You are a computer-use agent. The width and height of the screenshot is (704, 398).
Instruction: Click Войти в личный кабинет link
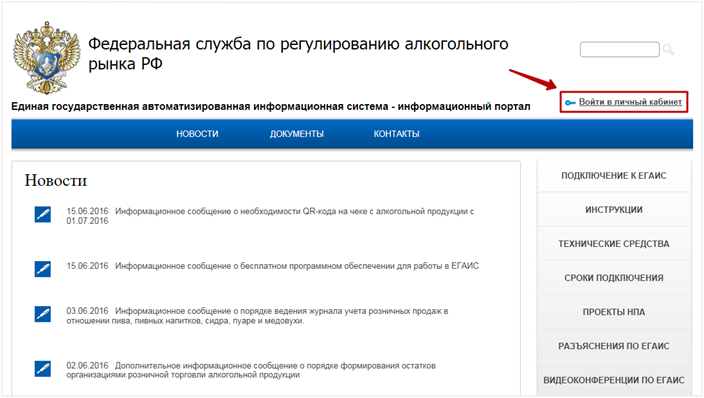(x=630, y=102)
